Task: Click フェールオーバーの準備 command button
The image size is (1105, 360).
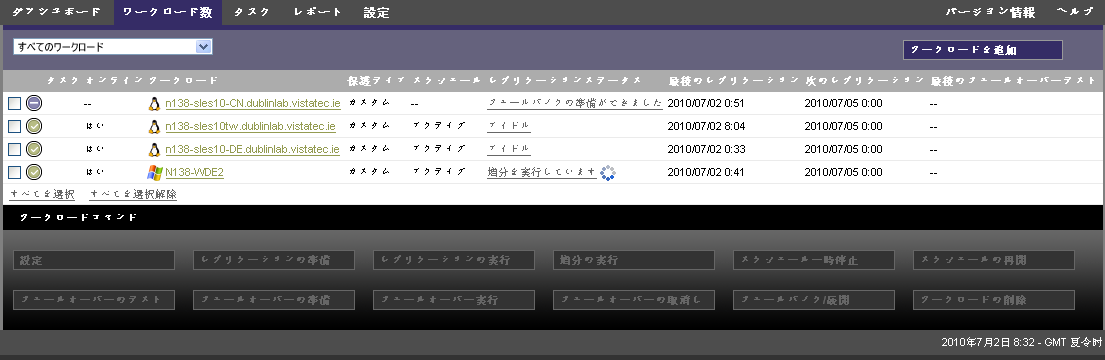Action: tap(273, 300)
